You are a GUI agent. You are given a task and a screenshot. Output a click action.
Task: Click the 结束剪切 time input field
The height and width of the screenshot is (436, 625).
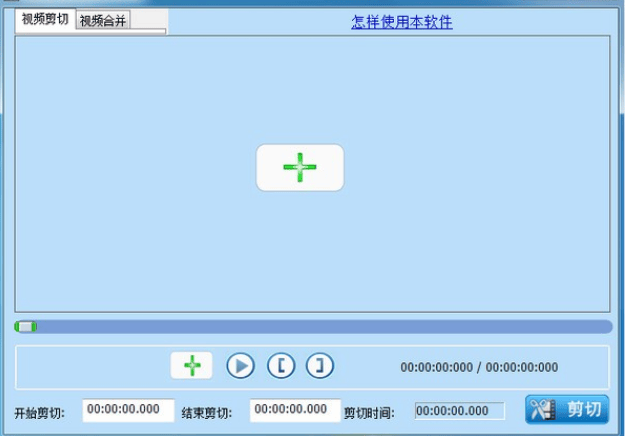tap(288, 410)
